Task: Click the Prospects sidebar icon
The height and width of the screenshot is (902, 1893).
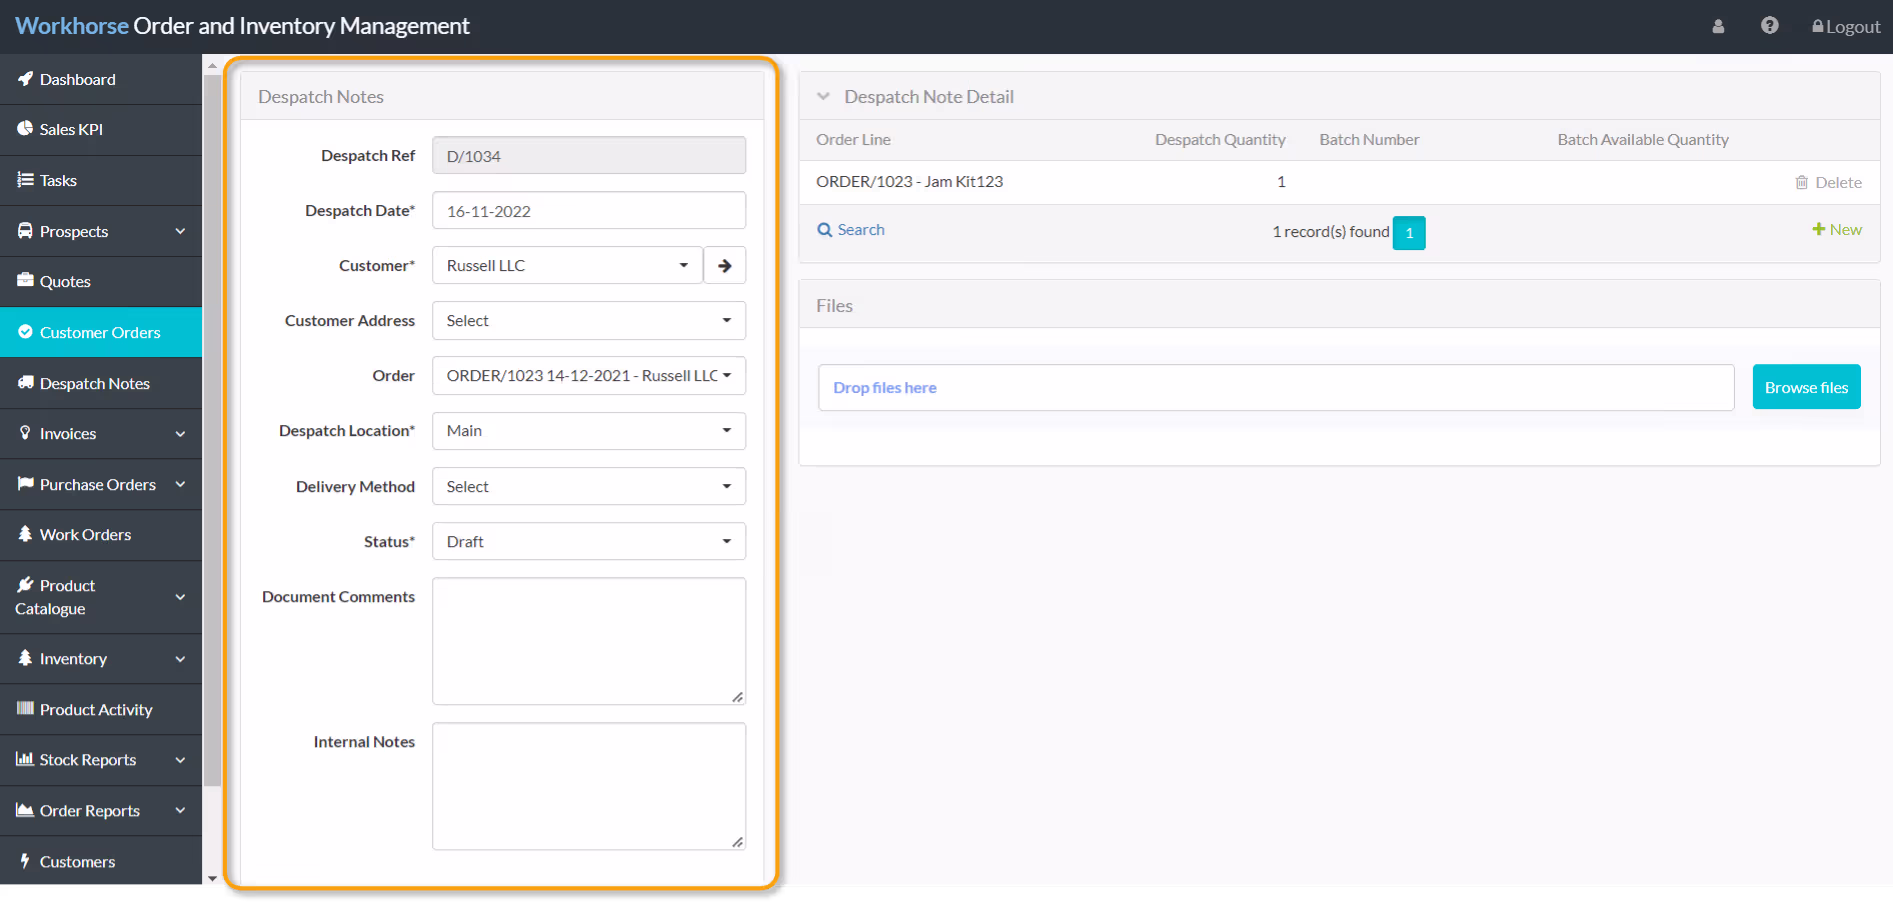Action: (x=25, y=231)
